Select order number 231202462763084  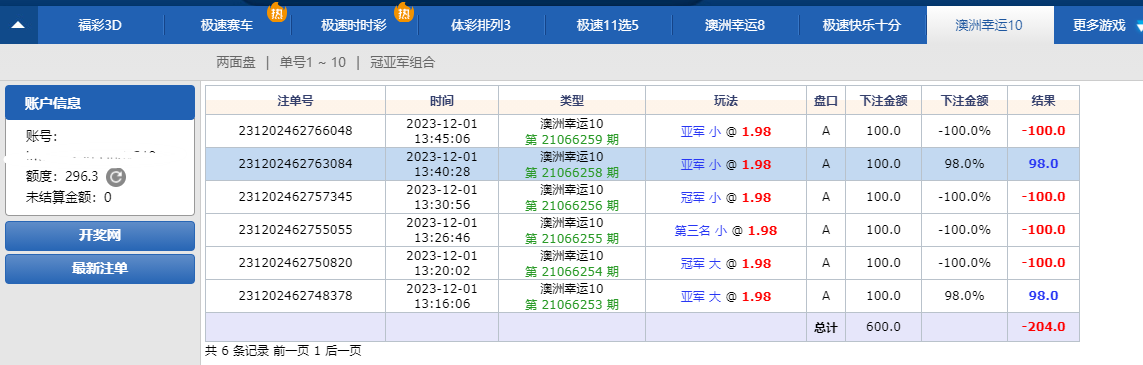pos(295,164)
